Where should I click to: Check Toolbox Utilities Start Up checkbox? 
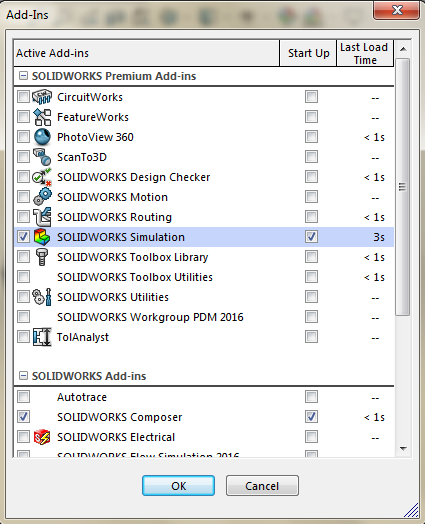pyautogui.click(x=311, y=277)
